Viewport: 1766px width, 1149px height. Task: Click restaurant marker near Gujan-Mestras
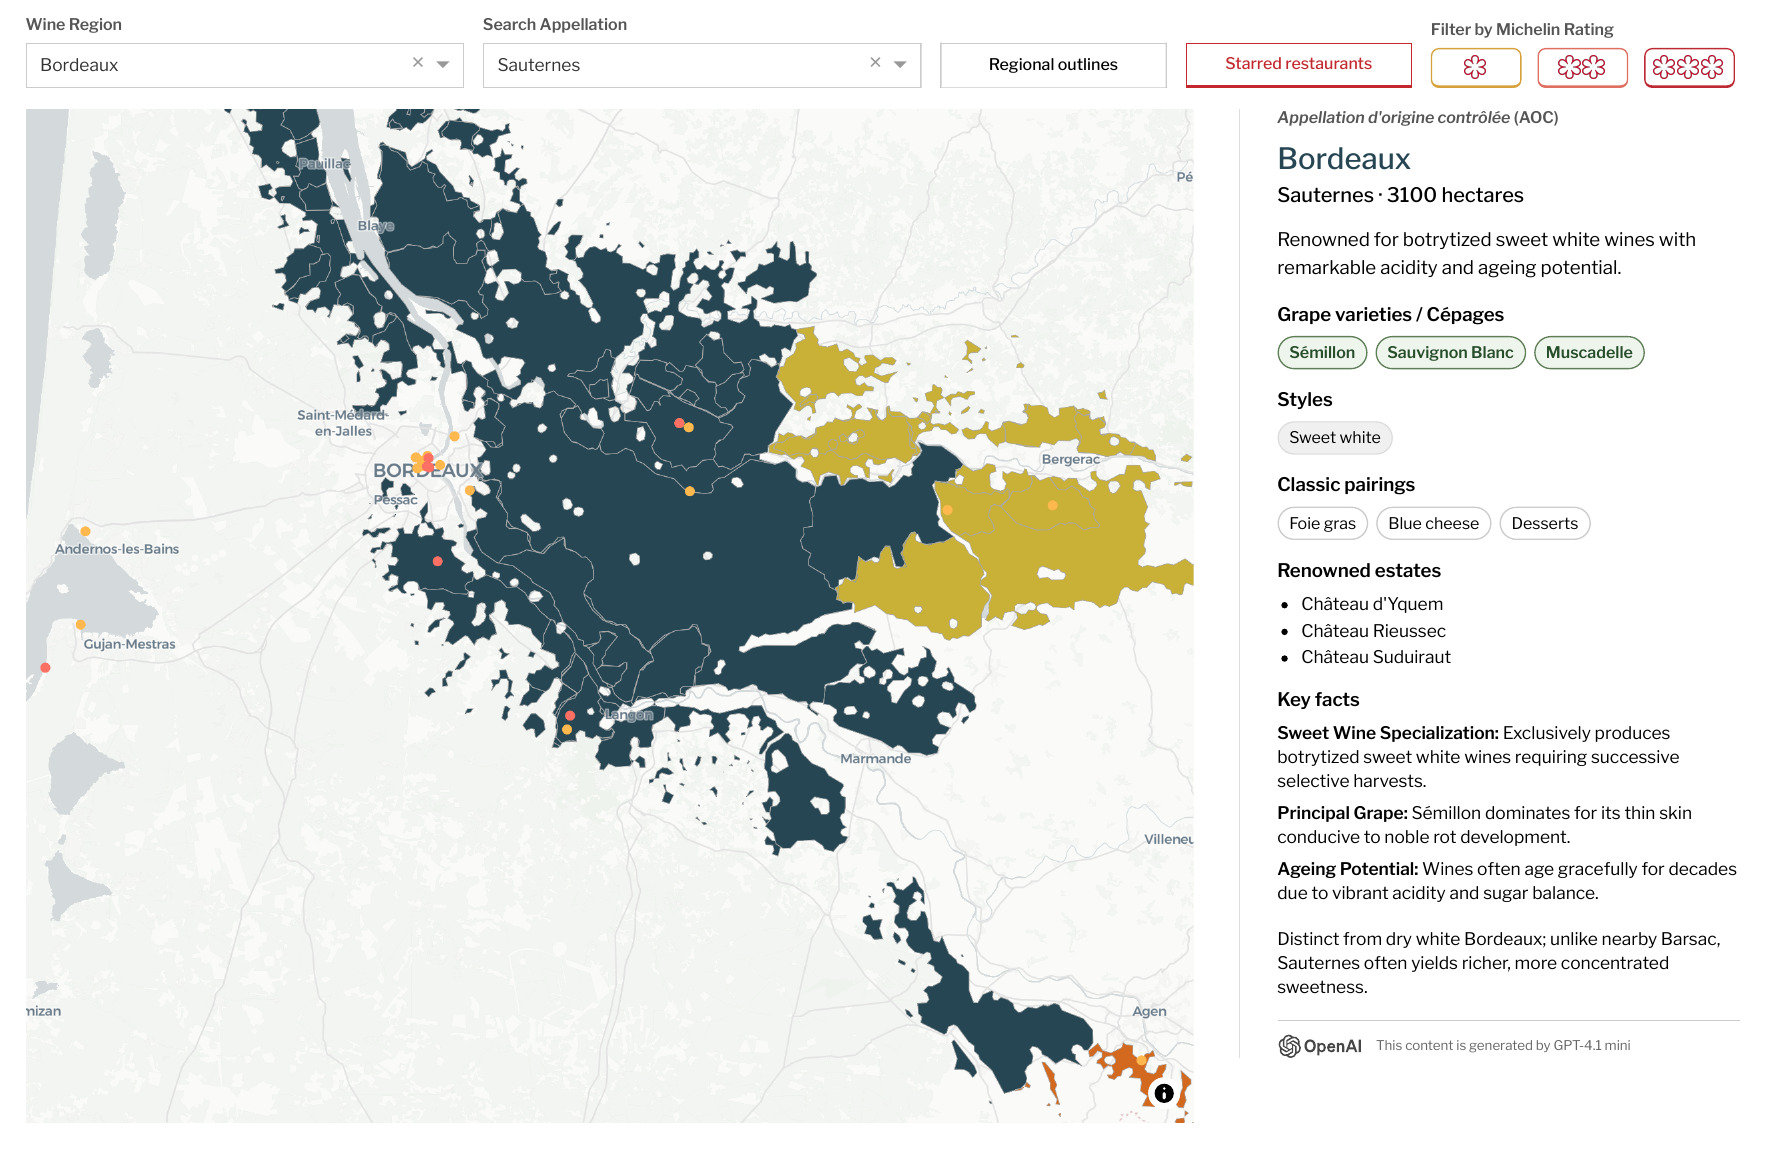pyautogui.click(x=81, y=625)
